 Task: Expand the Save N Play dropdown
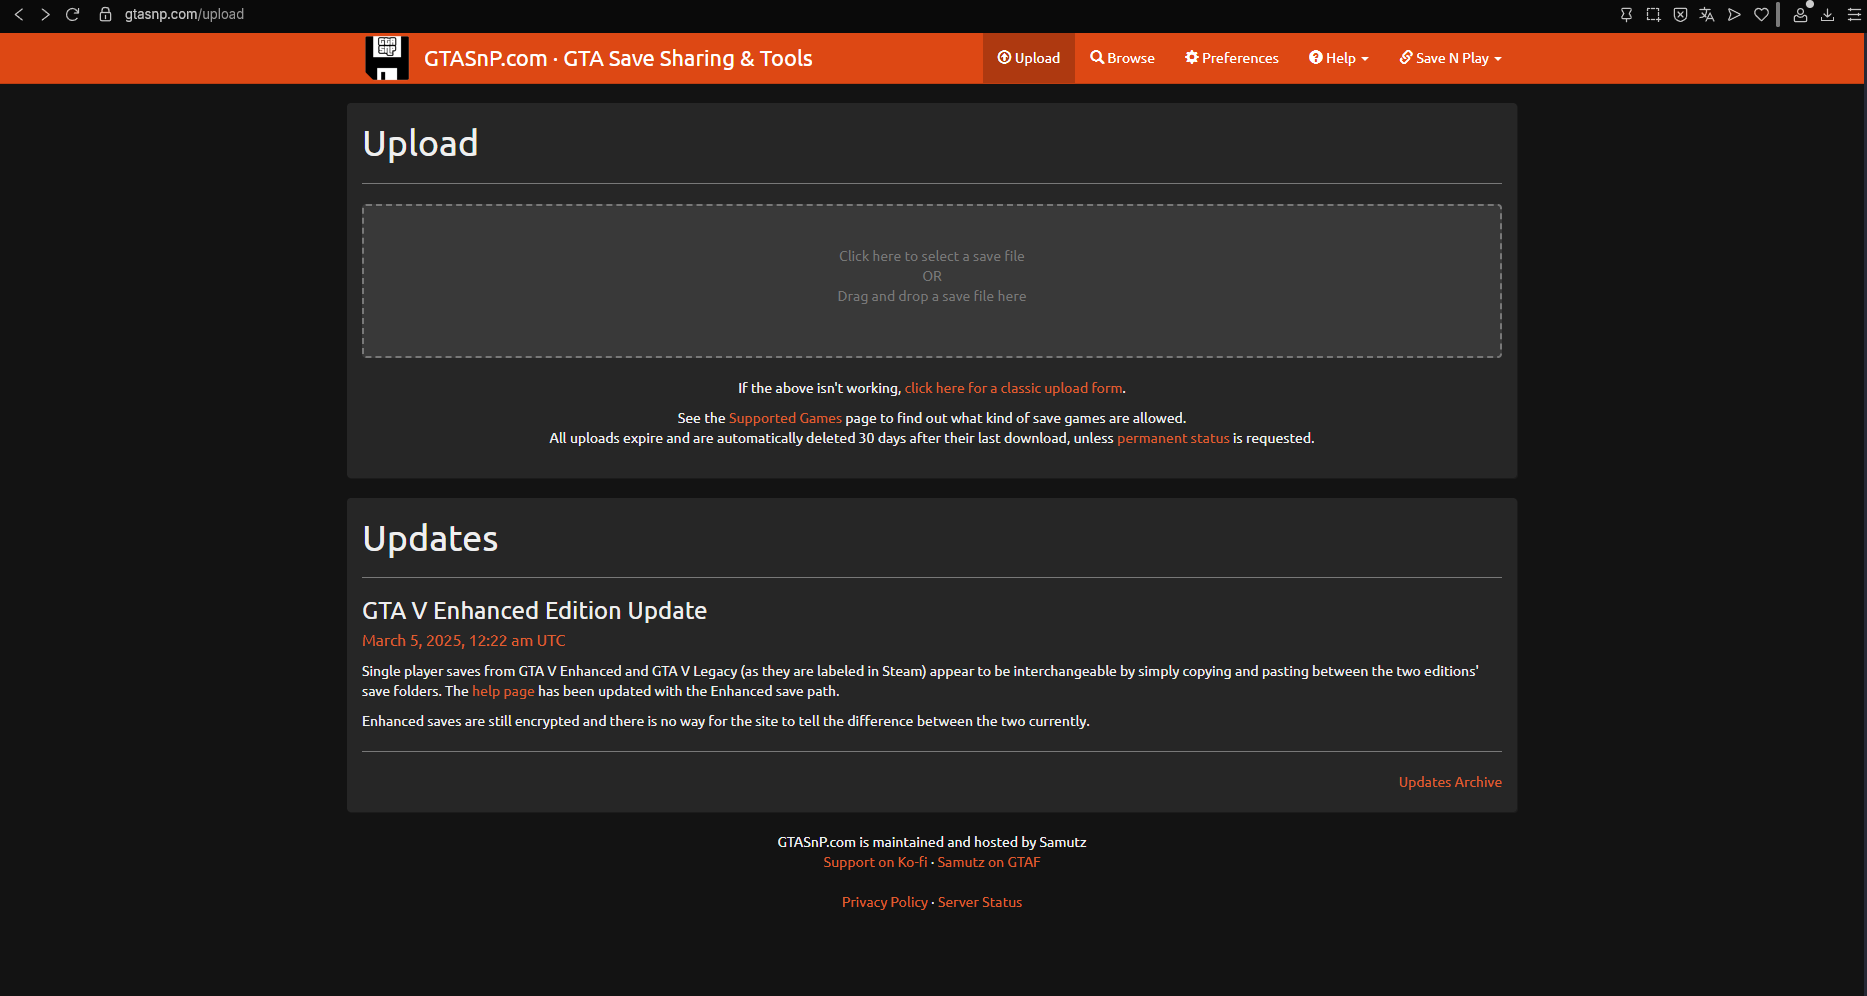click(x=1450, y=58)
